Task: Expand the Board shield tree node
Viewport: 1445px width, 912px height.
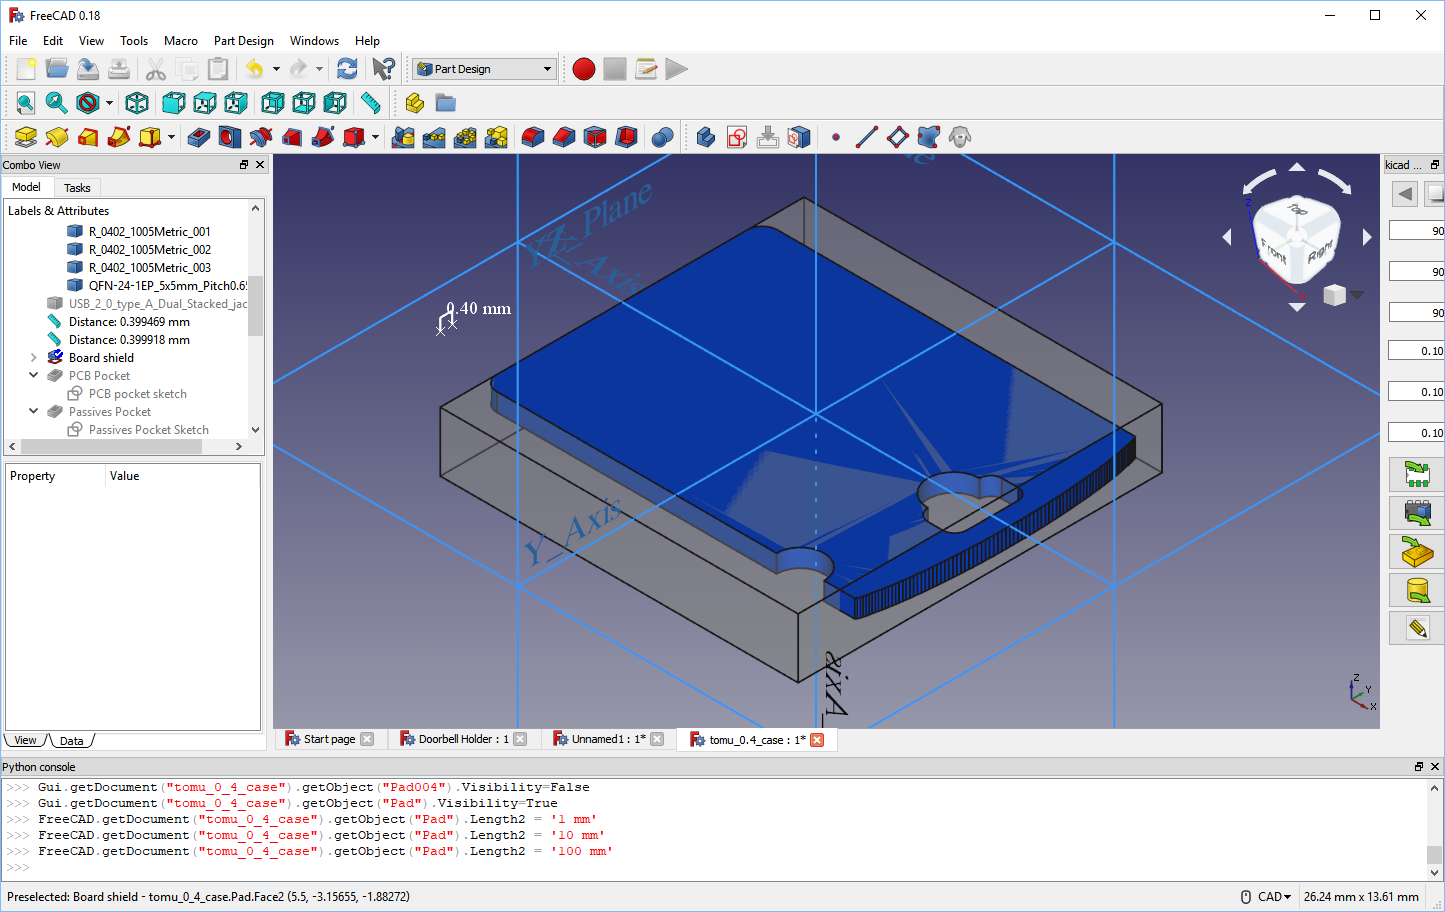Action: click(x=33, y=358)
